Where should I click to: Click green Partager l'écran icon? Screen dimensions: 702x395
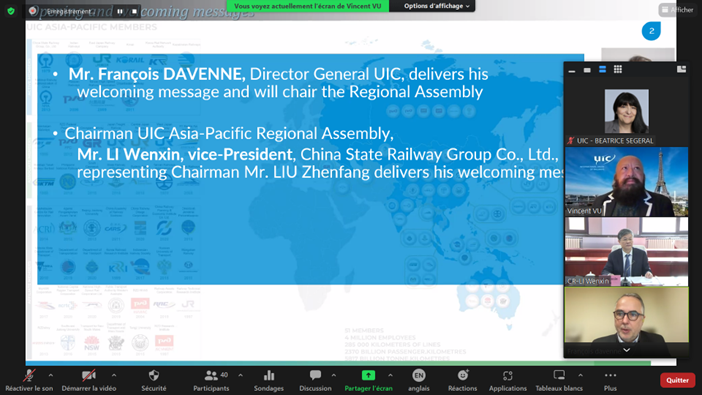[x=368, y=375]
